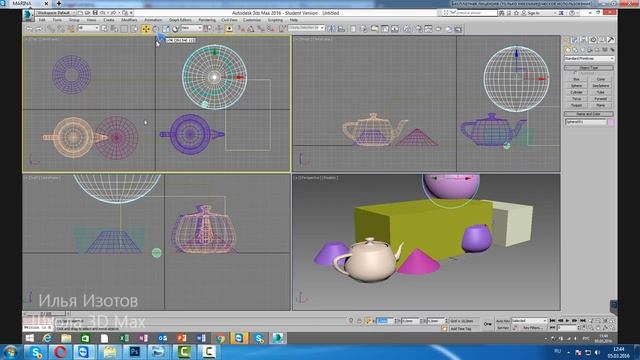The height and width of the screenshot is (360, 640).
Task: Click the Cylinder primitive button
Action: click(x=577, y=92)
